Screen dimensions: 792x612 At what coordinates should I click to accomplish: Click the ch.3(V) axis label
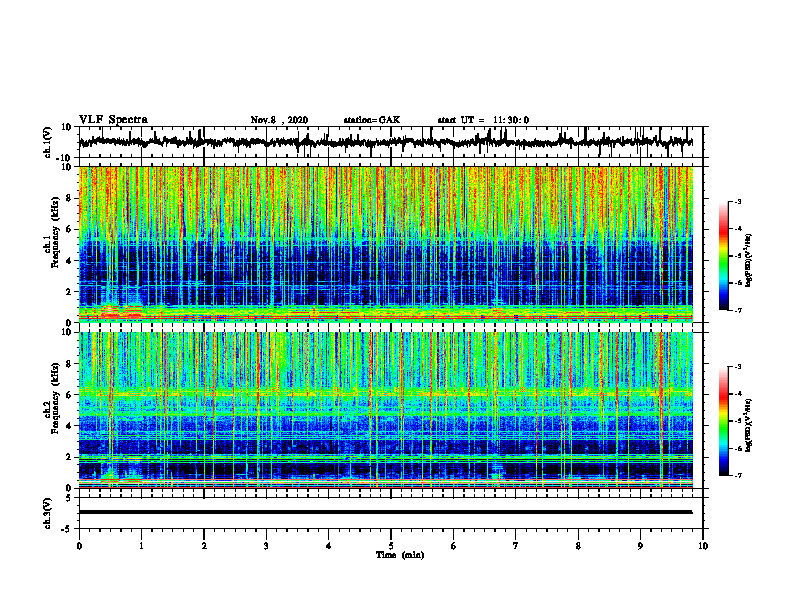point(48,513)
